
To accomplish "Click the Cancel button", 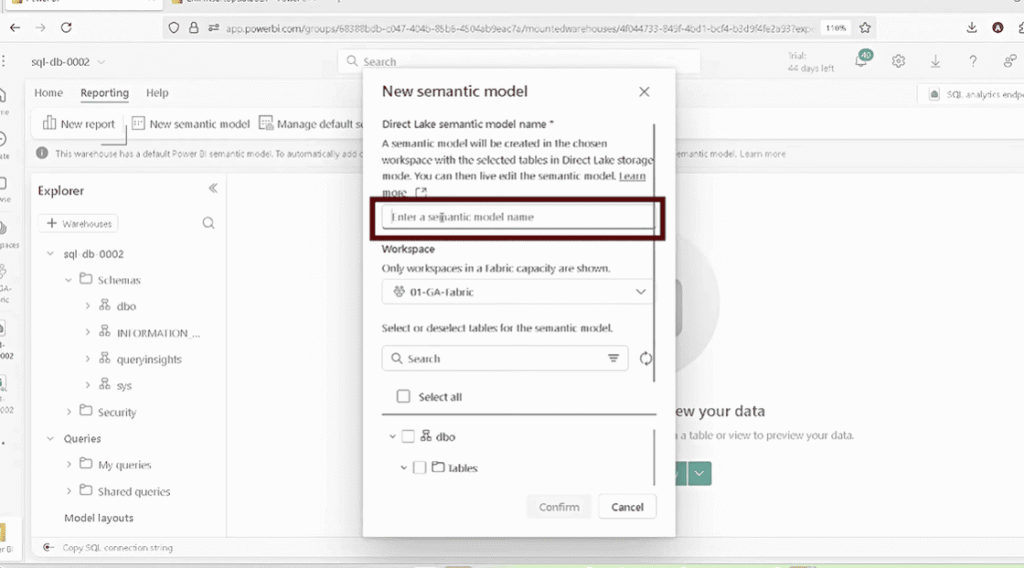I will point(627,507).
